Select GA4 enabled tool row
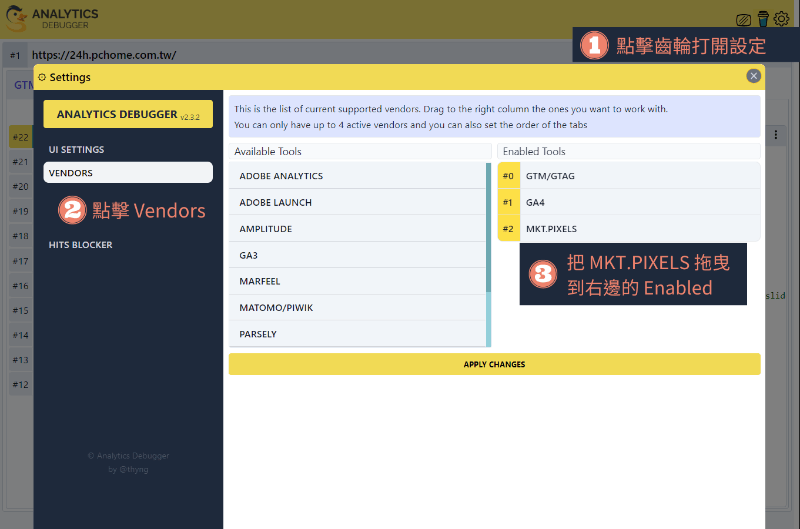This screenshot has height=529, width=800. point(629,203)
